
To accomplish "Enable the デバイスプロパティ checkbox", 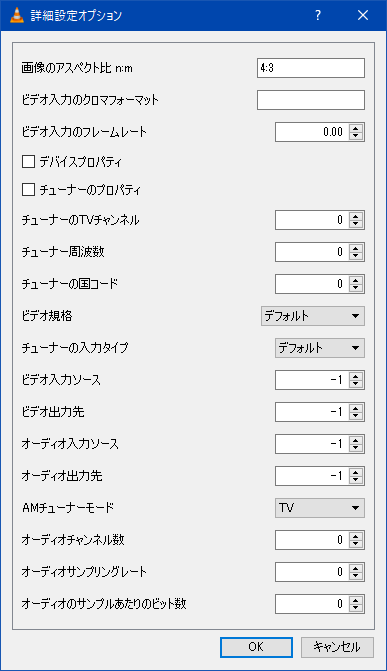I will (x=28, y=162).
